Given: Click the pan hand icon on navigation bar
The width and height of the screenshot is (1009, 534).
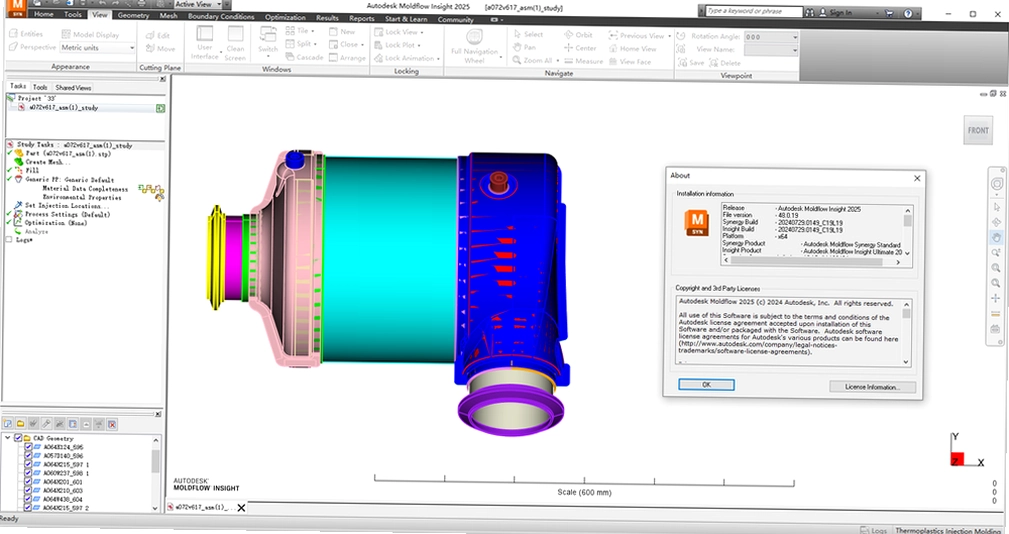Looking at the screenshot, I should 996,237.
